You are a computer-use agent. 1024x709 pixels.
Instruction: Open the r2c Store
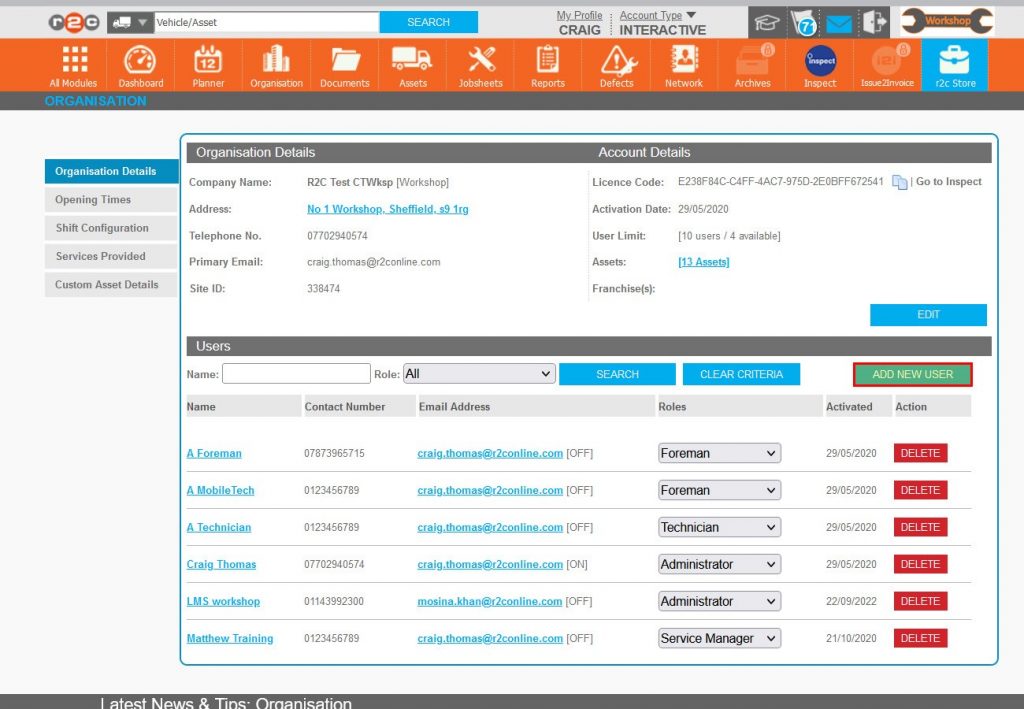point(954,64)
